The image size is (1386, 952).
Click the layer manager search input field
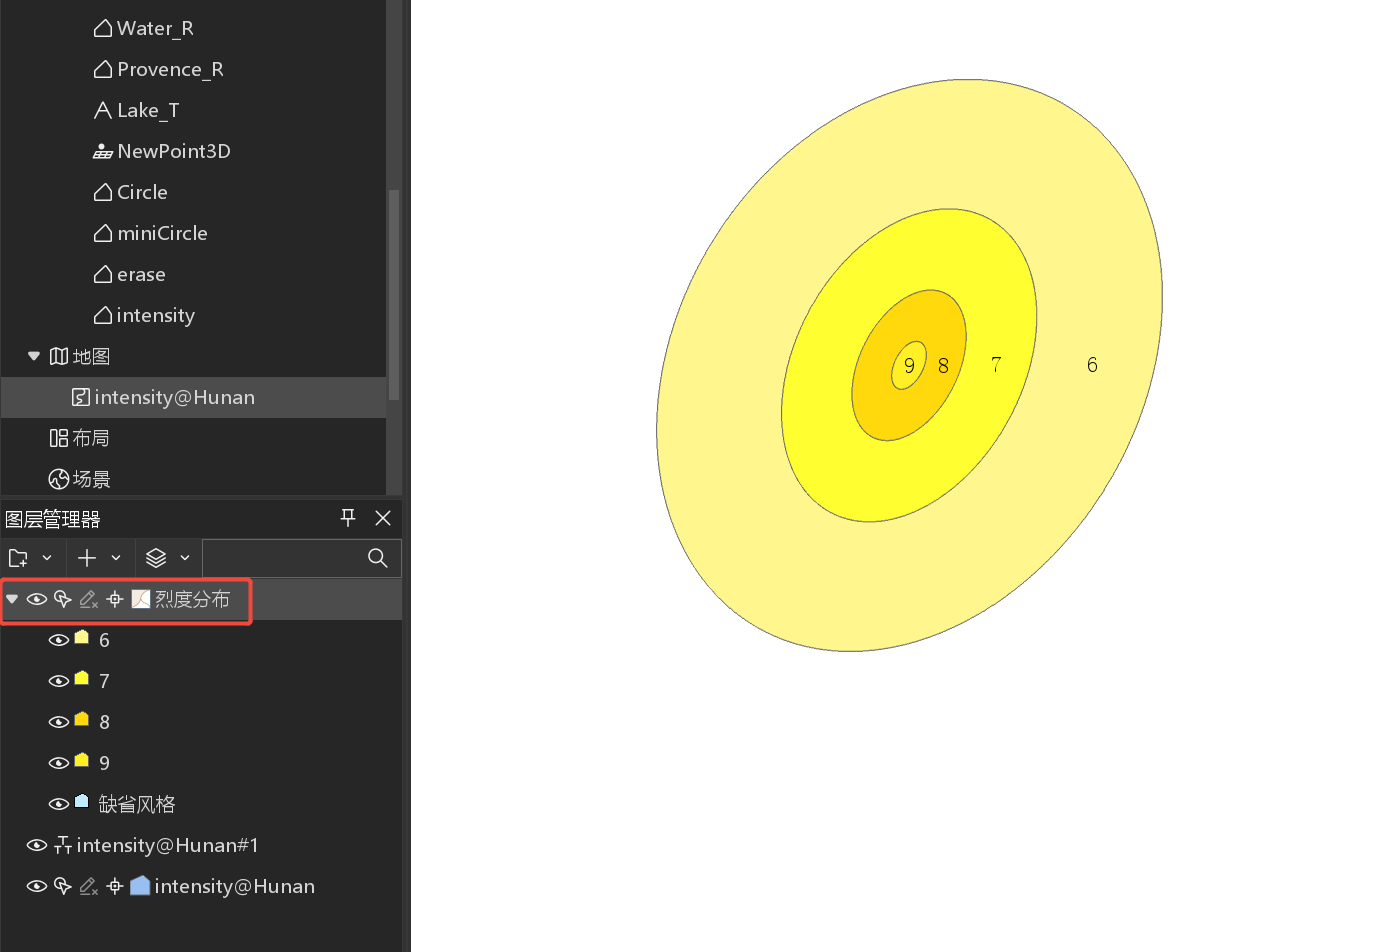point(282,558)
